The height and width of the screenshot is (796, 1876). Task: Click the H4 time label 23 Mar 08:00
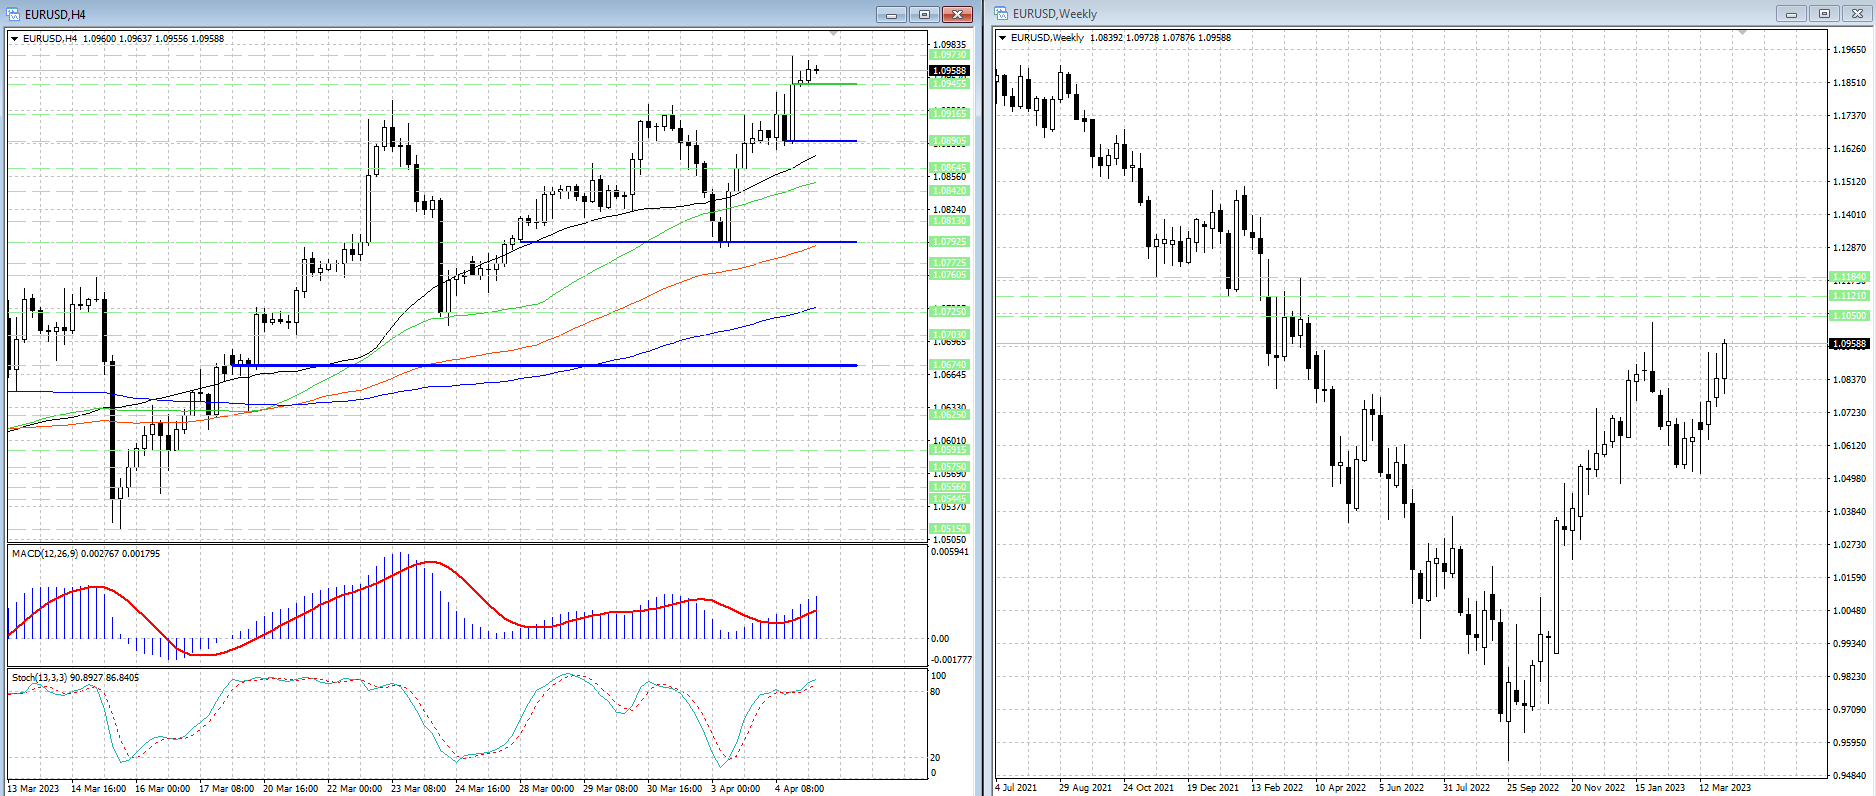point(418,789)
